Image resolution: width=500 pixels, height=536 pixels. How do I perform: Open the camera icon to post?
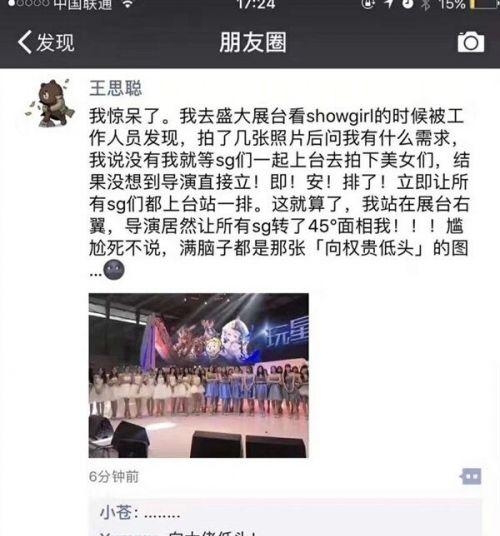pos(471,42)
